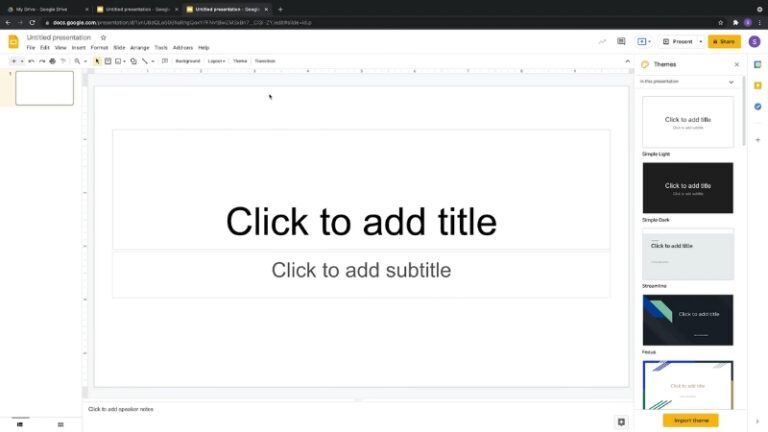Viewport: 768px width, 432px height.
Task: Open Google Keep in side panel
Action: pos(758,85)
